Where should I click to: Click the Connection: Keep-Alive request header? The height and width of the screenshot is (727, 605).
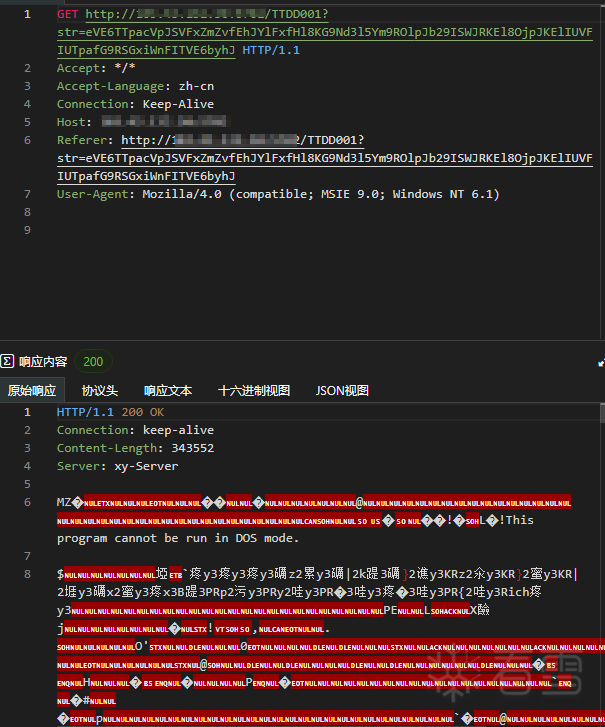135,104
